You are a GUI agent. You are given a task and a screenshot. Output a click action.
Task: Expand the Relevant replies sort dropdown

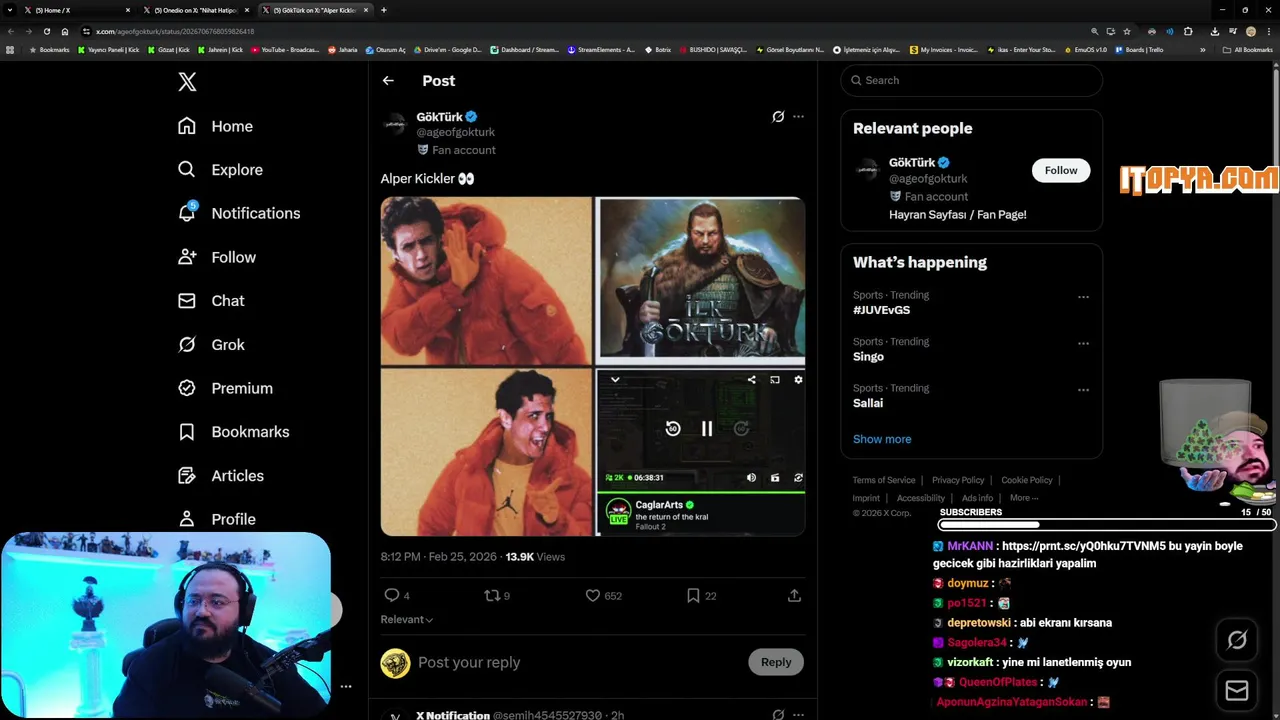407,620
